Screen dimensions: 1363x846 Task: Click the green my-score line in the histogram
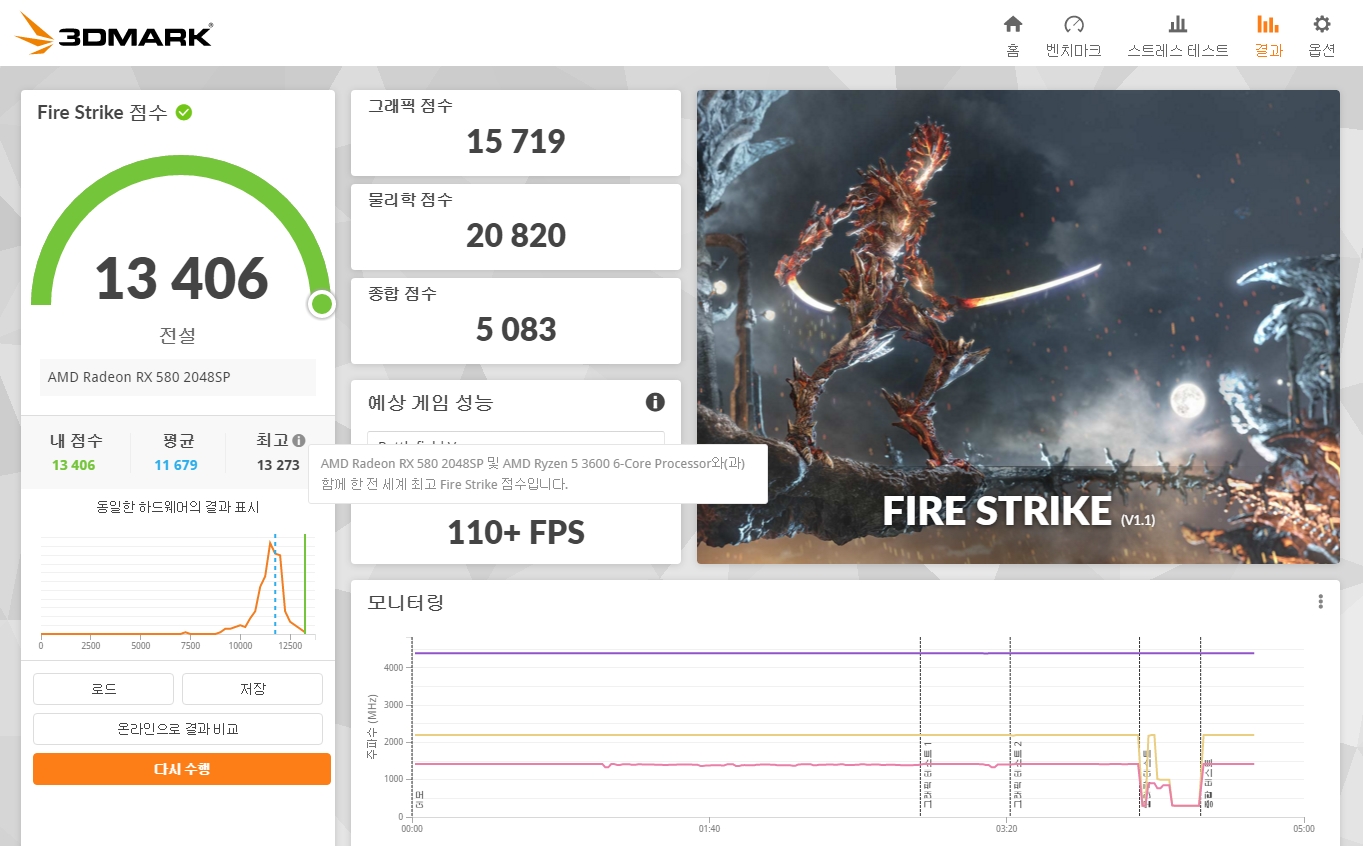pos(305,583)
